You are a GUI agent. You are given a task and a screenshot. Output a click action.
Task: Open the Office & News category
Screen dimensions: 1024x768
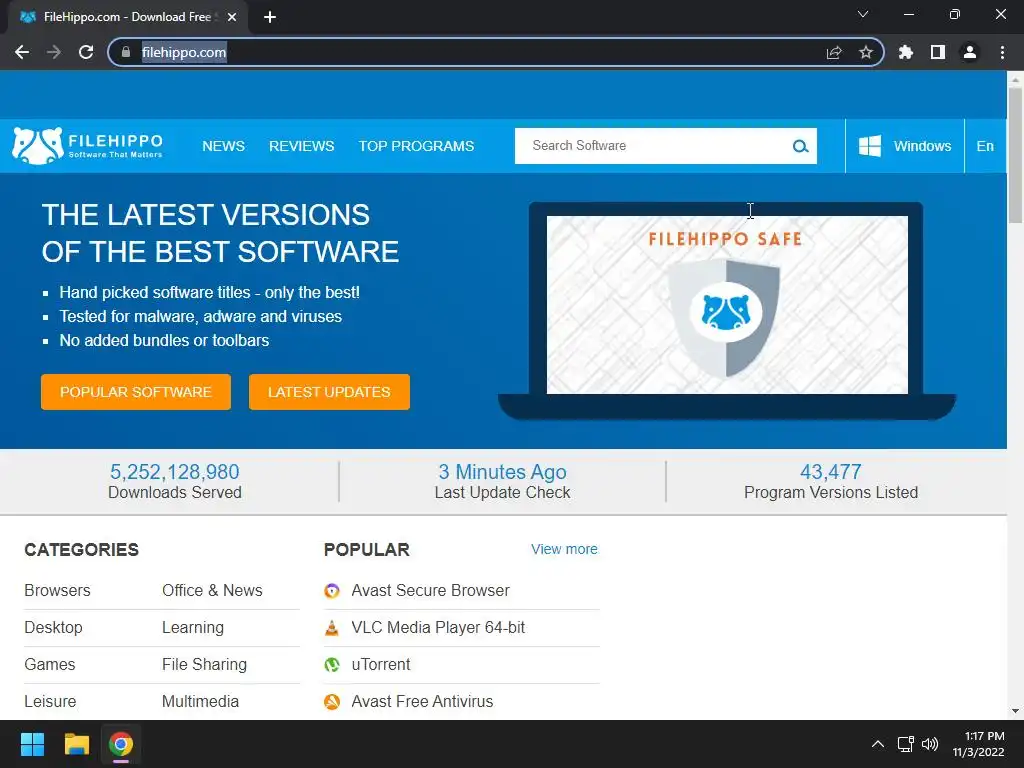click(212, 590)
